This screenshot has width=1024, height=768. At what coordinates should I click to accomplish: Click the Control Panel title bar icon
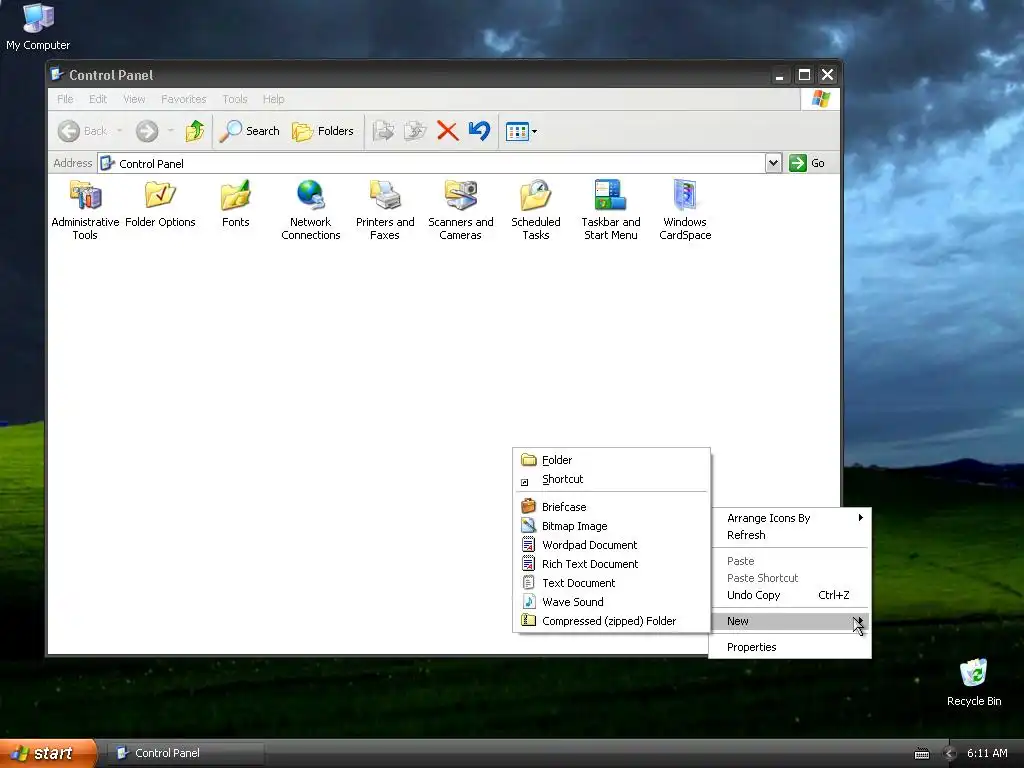tap(57, 74)
